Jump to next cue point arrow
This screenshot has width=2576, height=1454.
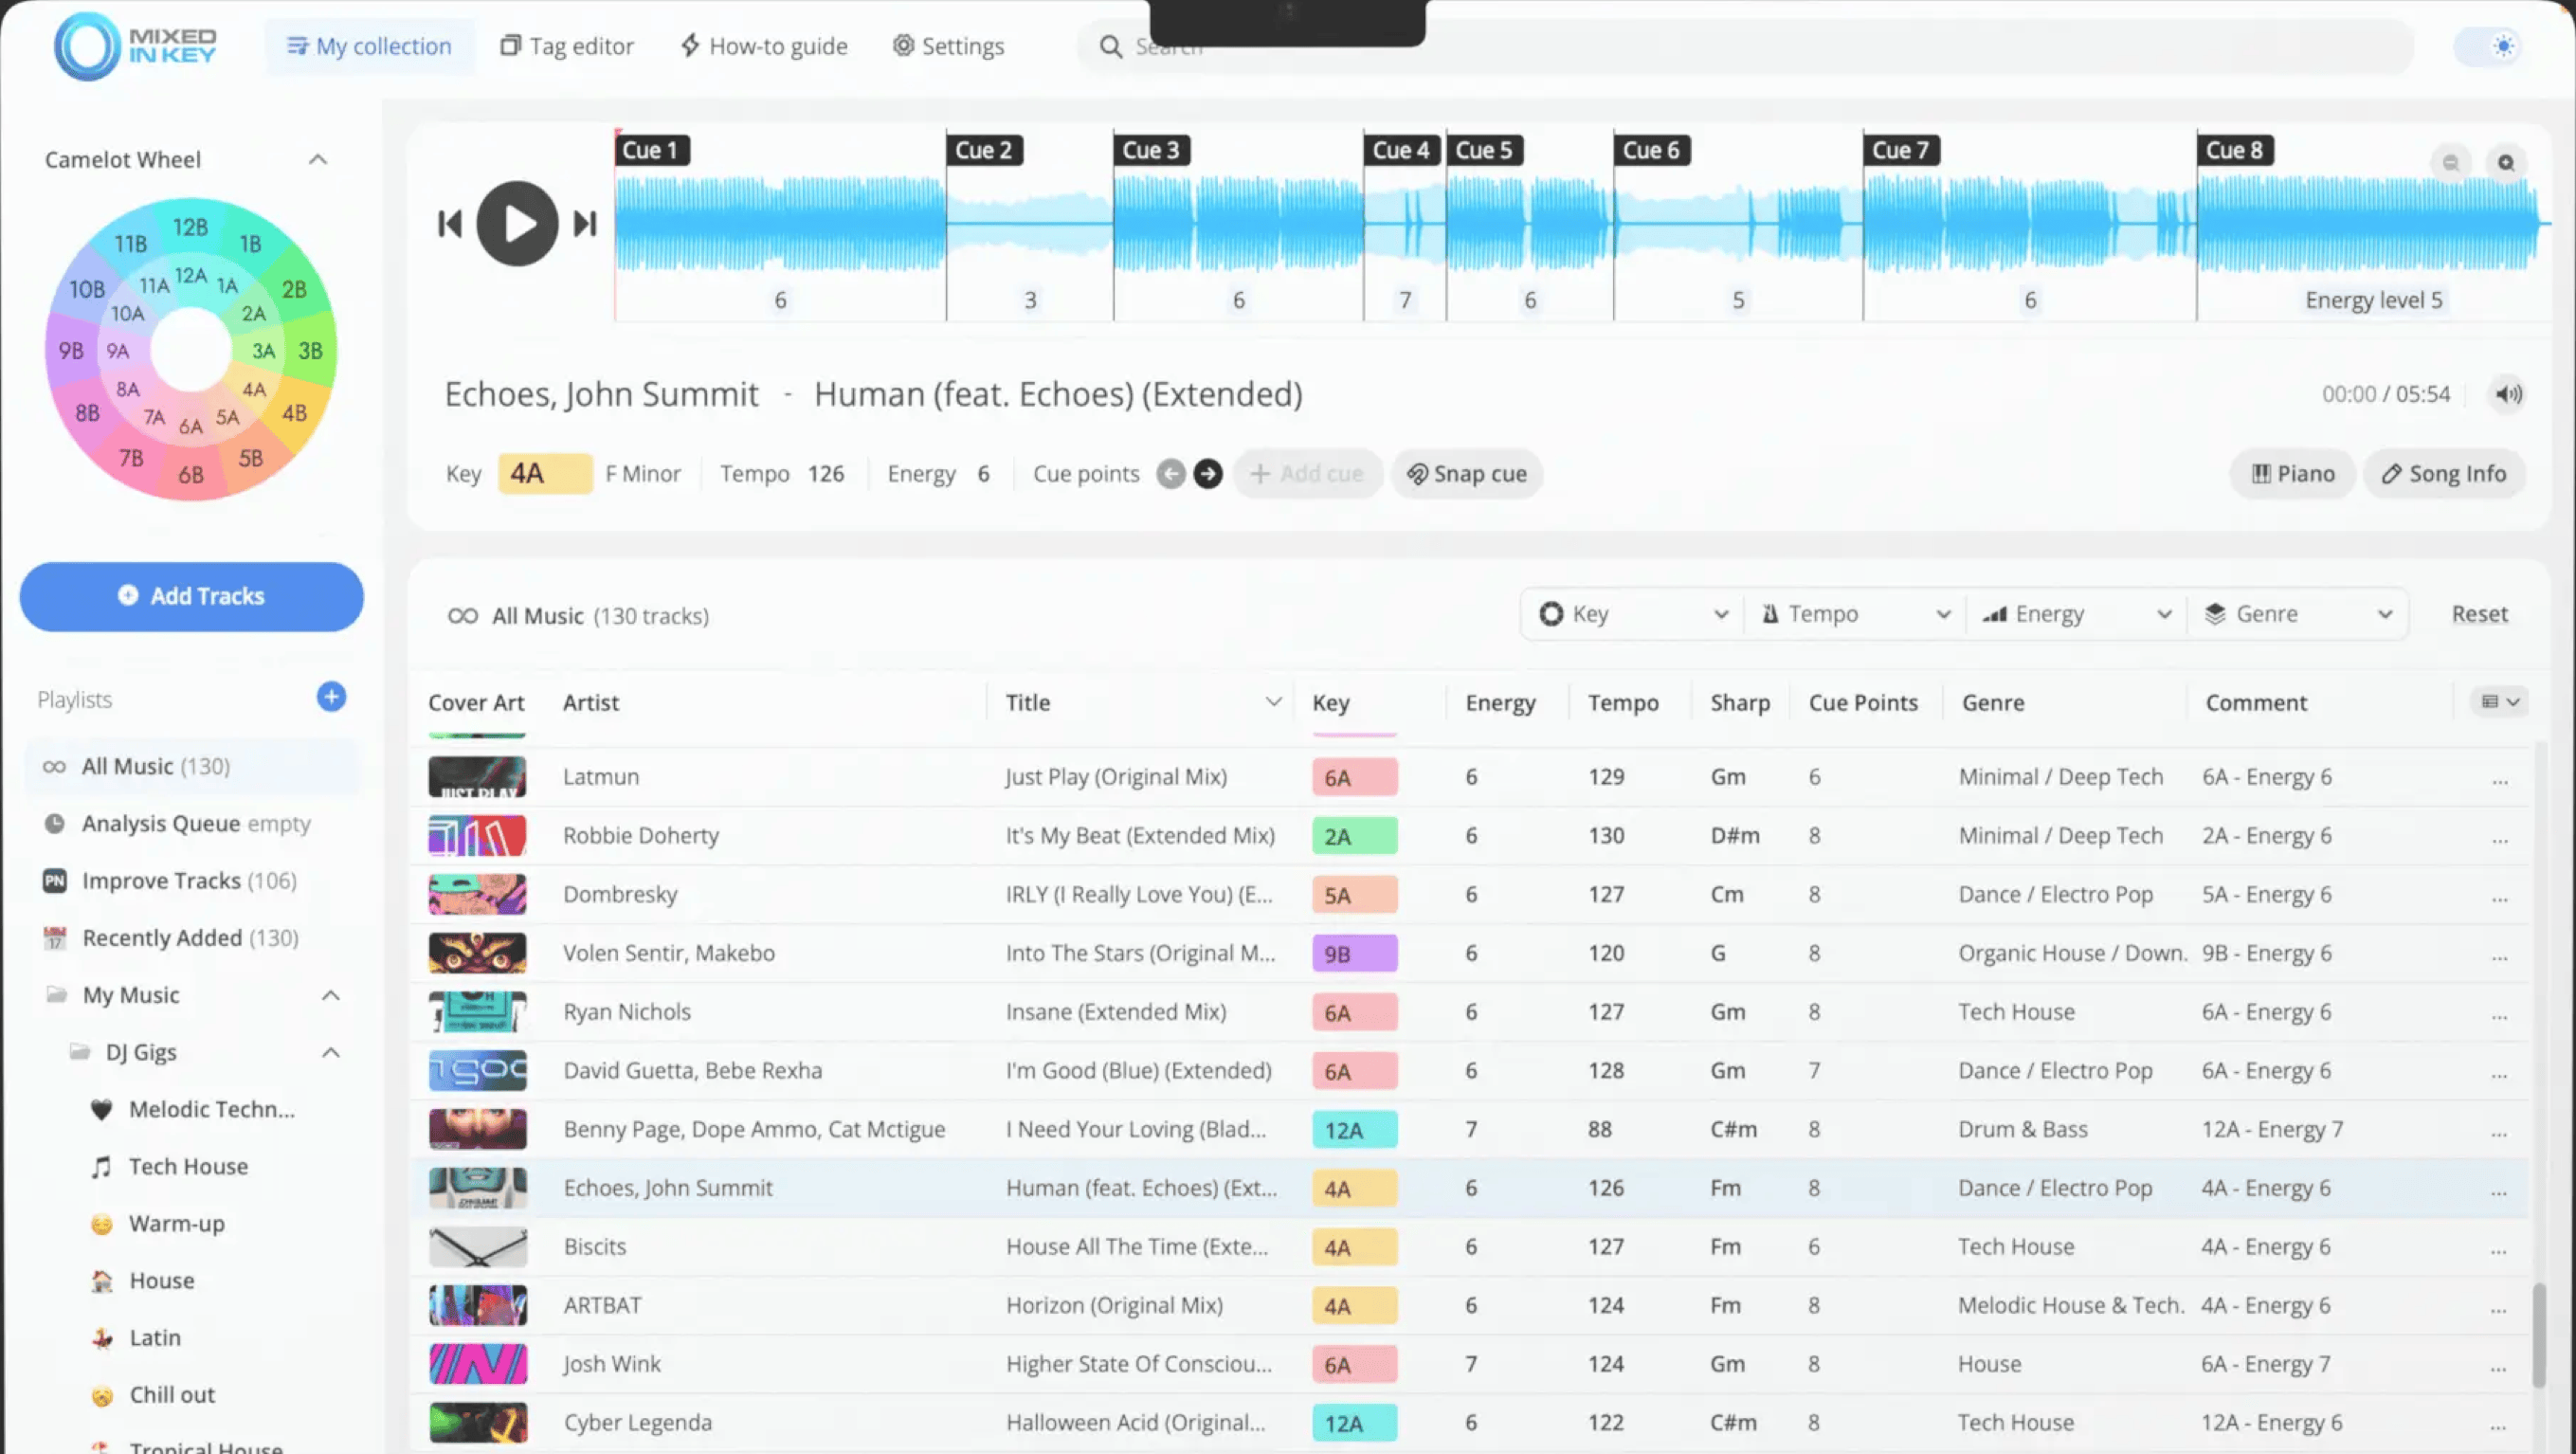coord(1208,474)
